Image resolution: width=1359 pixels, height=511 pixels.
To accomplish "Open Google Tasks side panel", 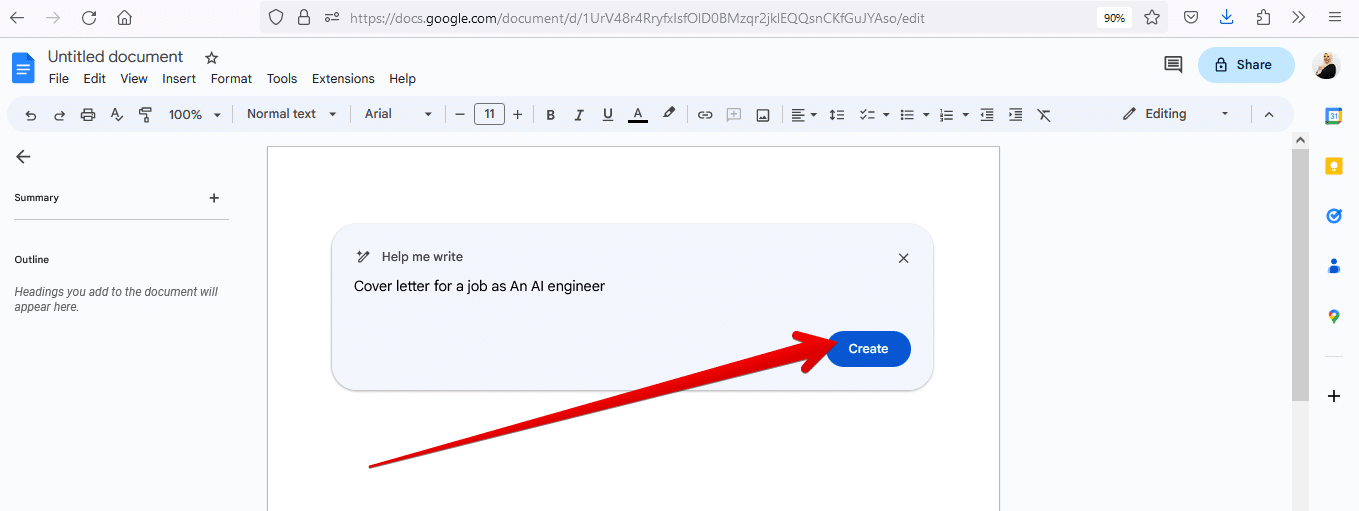I will (x=1333, y=216).
